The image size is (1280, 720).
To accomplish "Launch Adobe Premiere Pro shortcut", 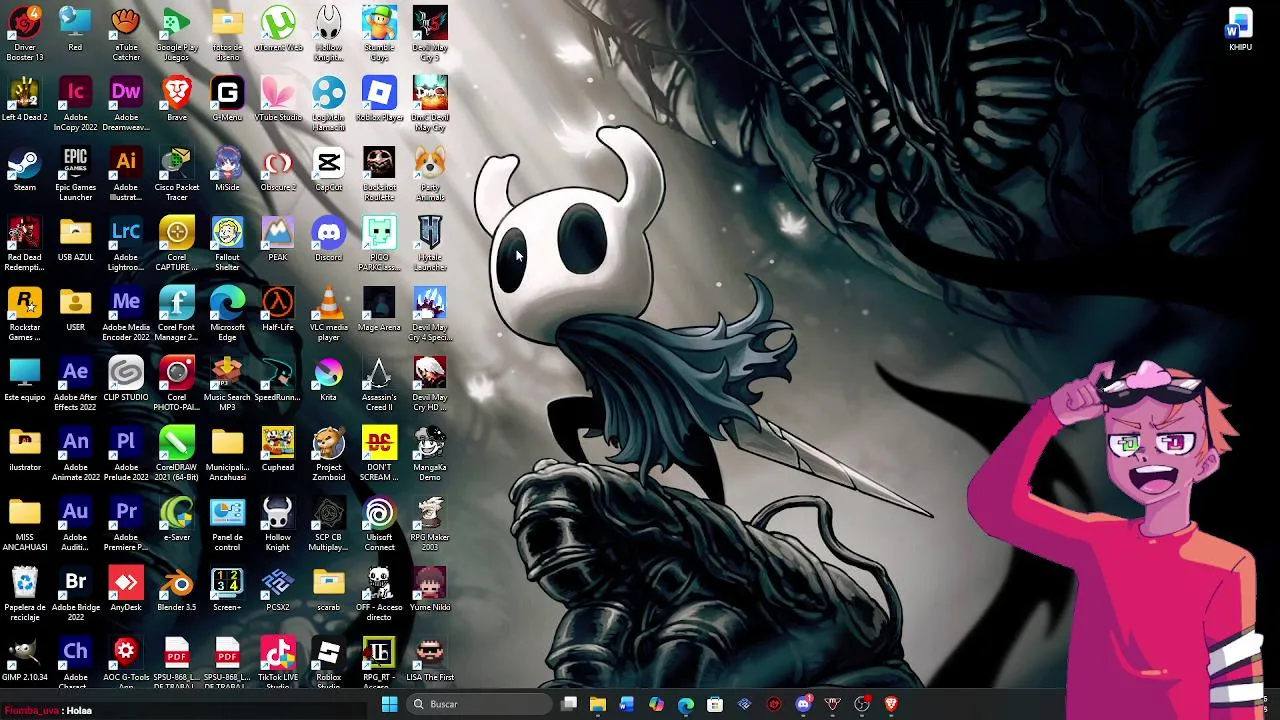I will point(126,524).
